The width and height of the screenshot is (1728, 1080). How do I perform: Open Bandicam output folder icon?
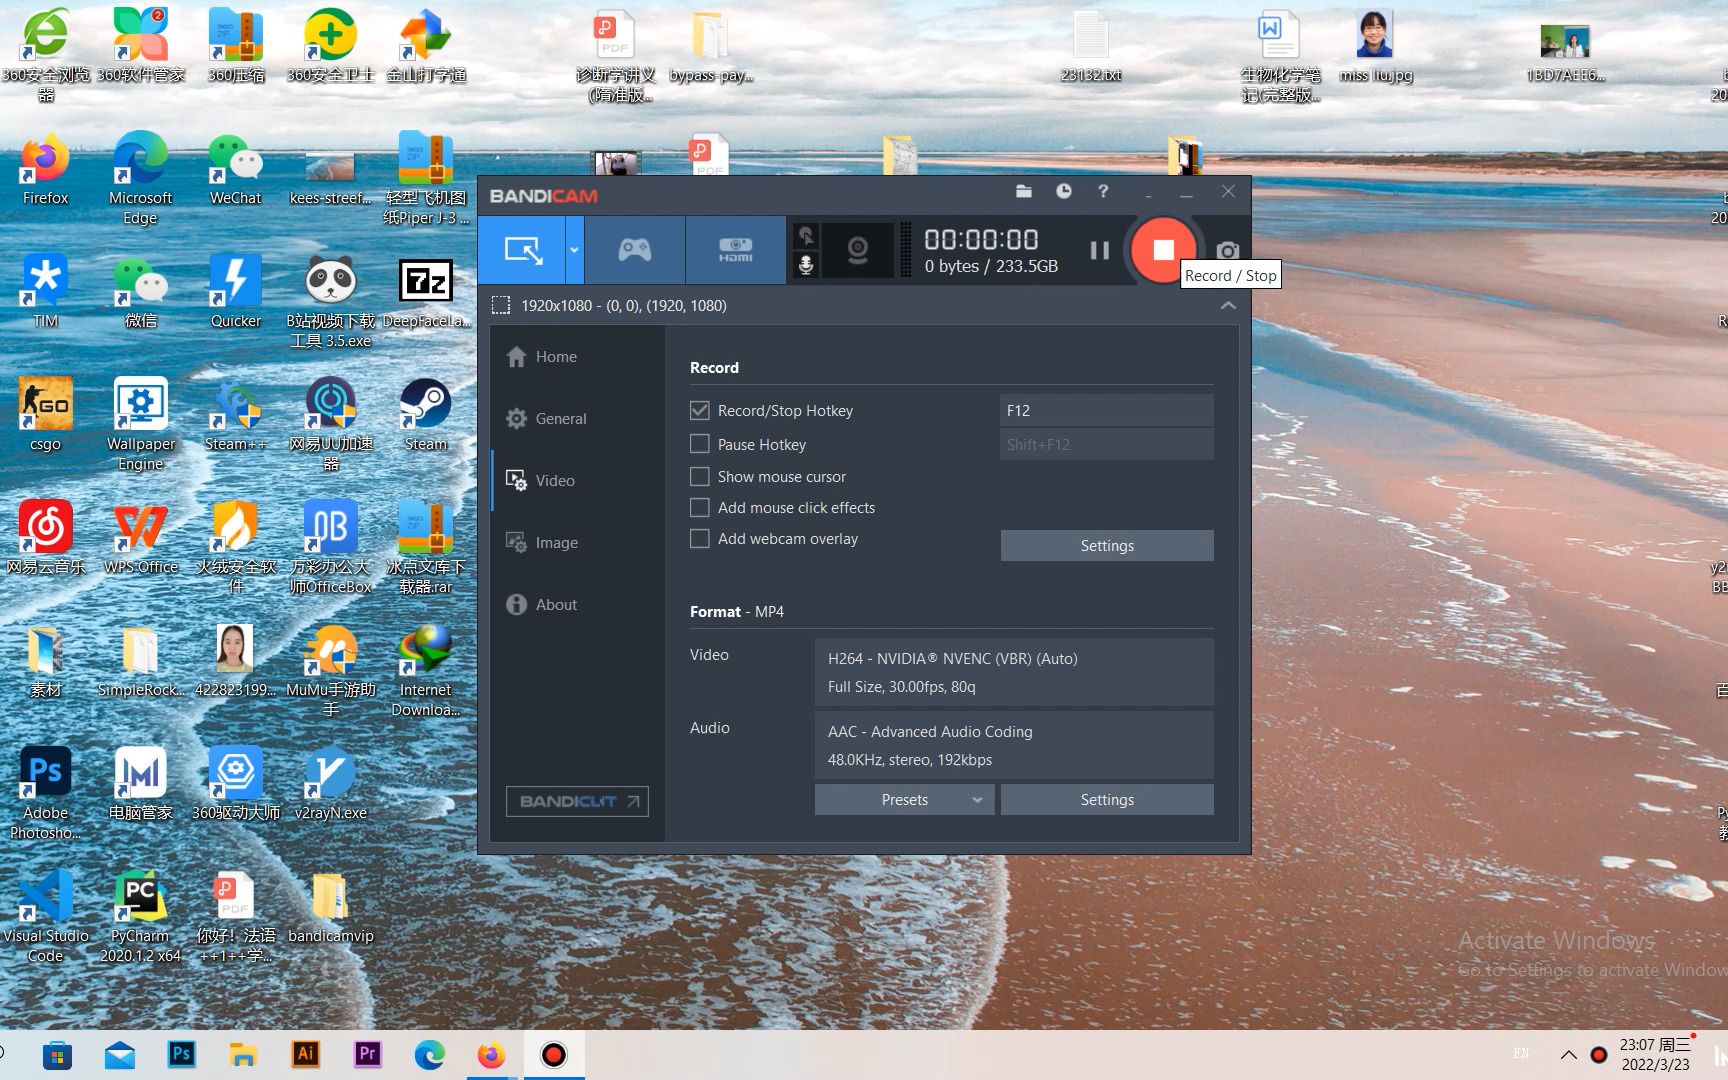(x=1024, y=191)
